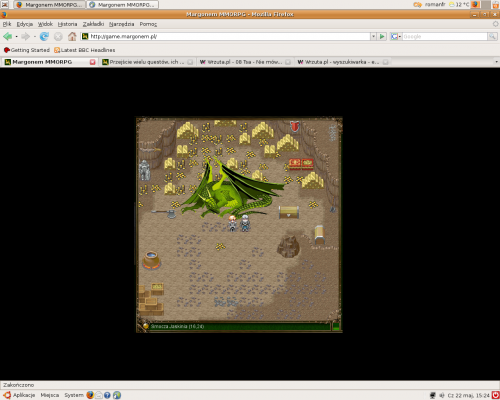The width and height of the screenshot is (500, 400).
Task: Click the address bar URL field
Action: pyautogui.click(x=230, y=36)
